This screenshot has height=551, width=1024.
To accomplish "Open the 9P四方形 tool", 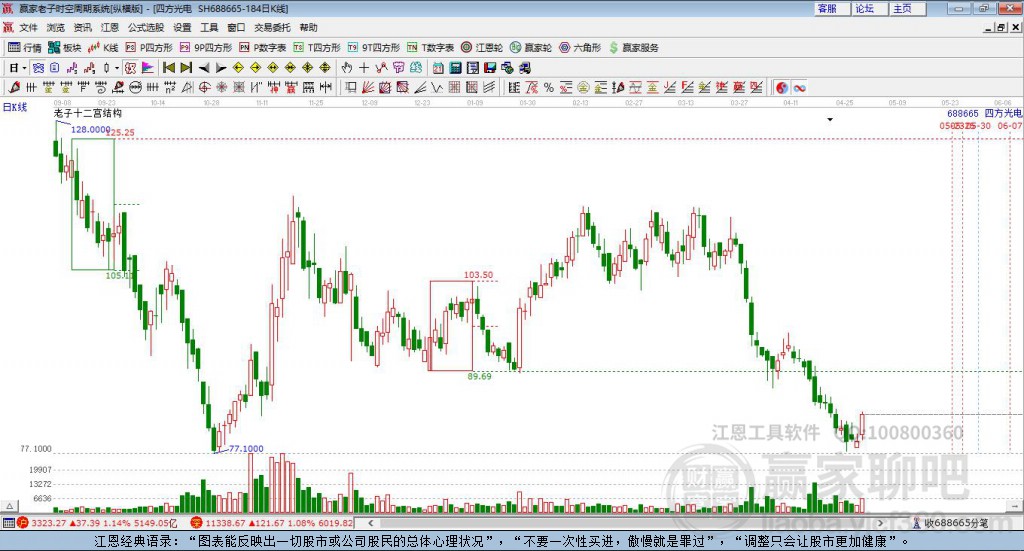I will (x=206, y=48).
